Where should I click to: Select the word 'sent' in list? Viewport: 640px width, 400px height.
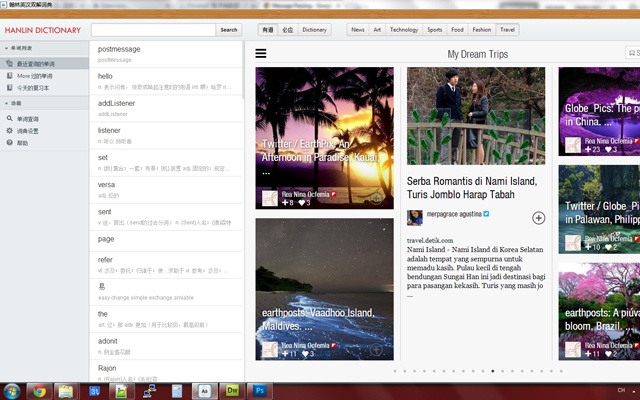point(166,217)
